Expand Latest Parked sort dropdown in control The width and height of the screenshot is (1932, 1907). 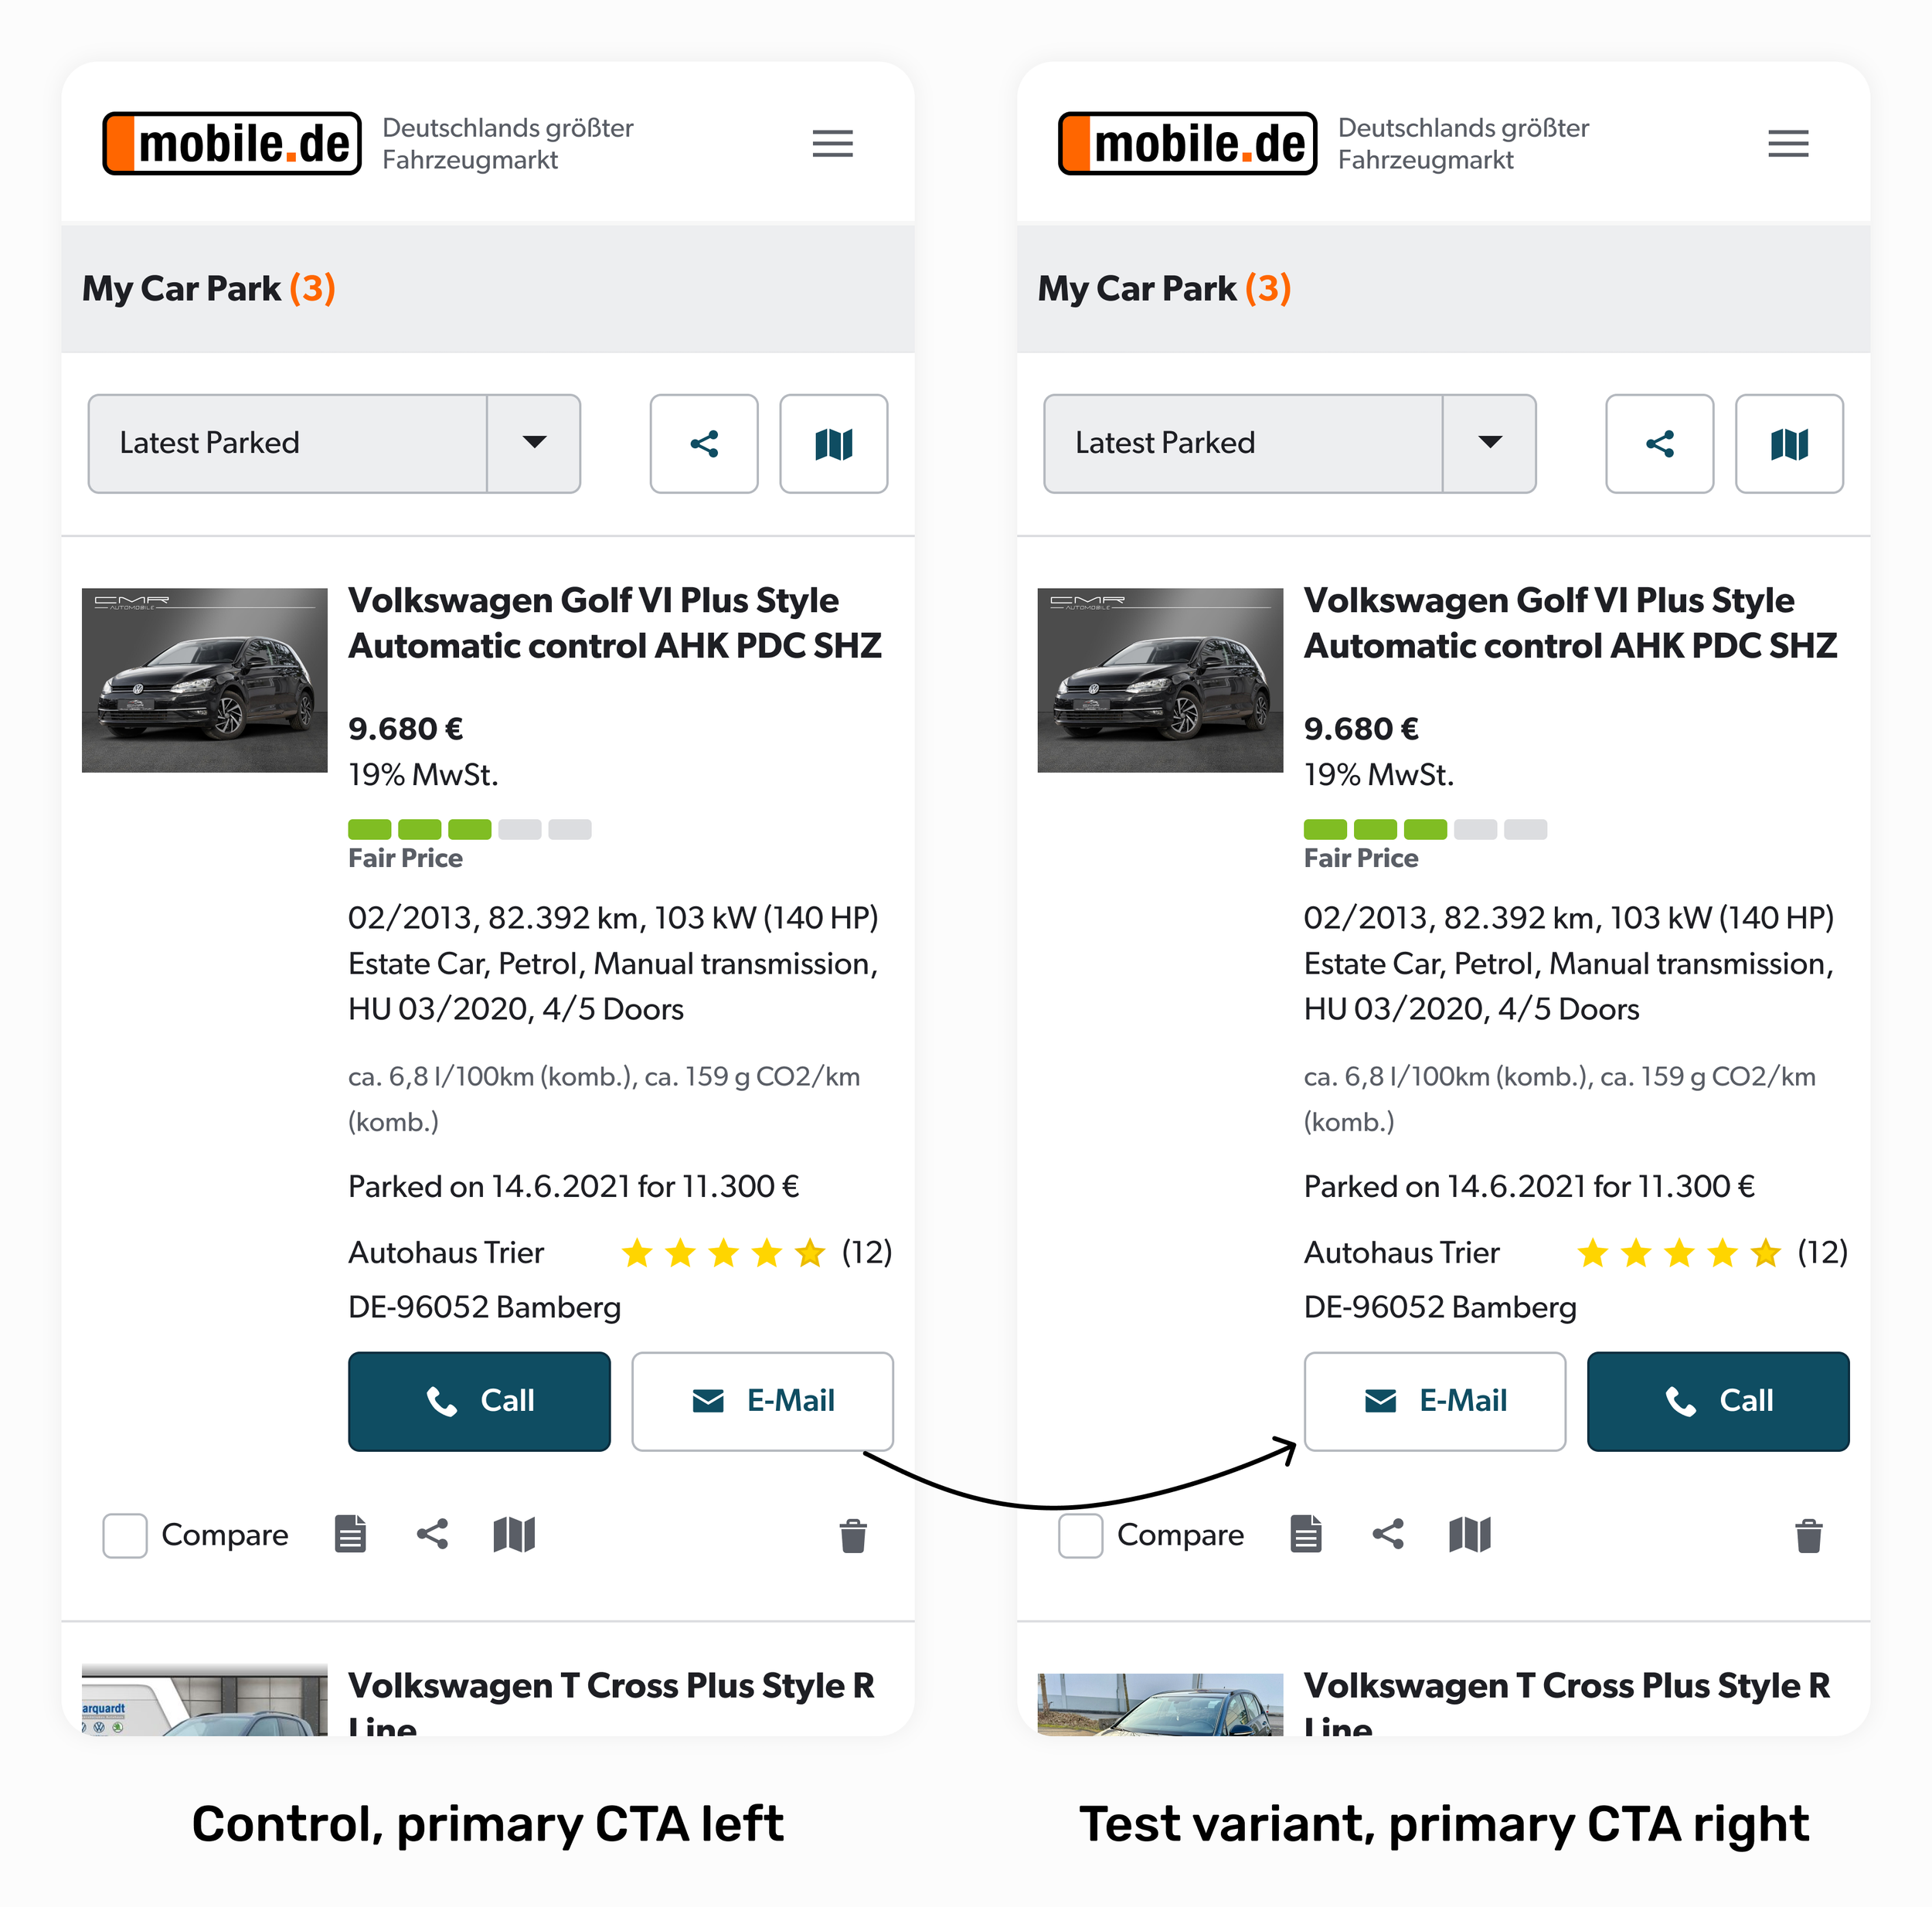pyautogui.click(x=334, y=444)
